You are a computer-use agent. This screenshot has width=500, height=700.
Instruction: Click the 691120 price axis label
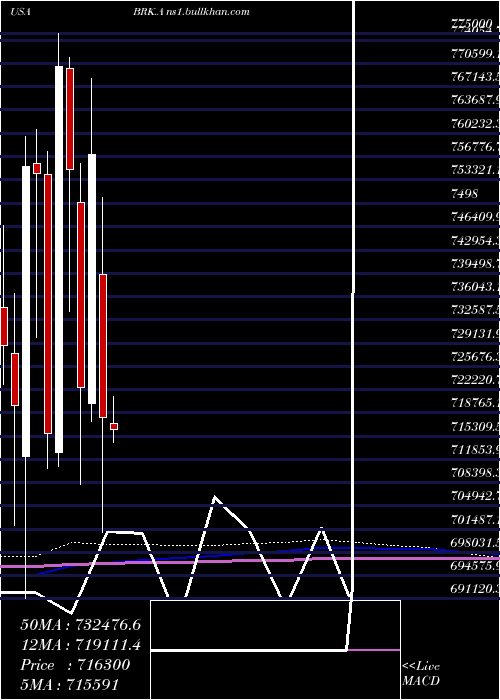tap(475, 589)
